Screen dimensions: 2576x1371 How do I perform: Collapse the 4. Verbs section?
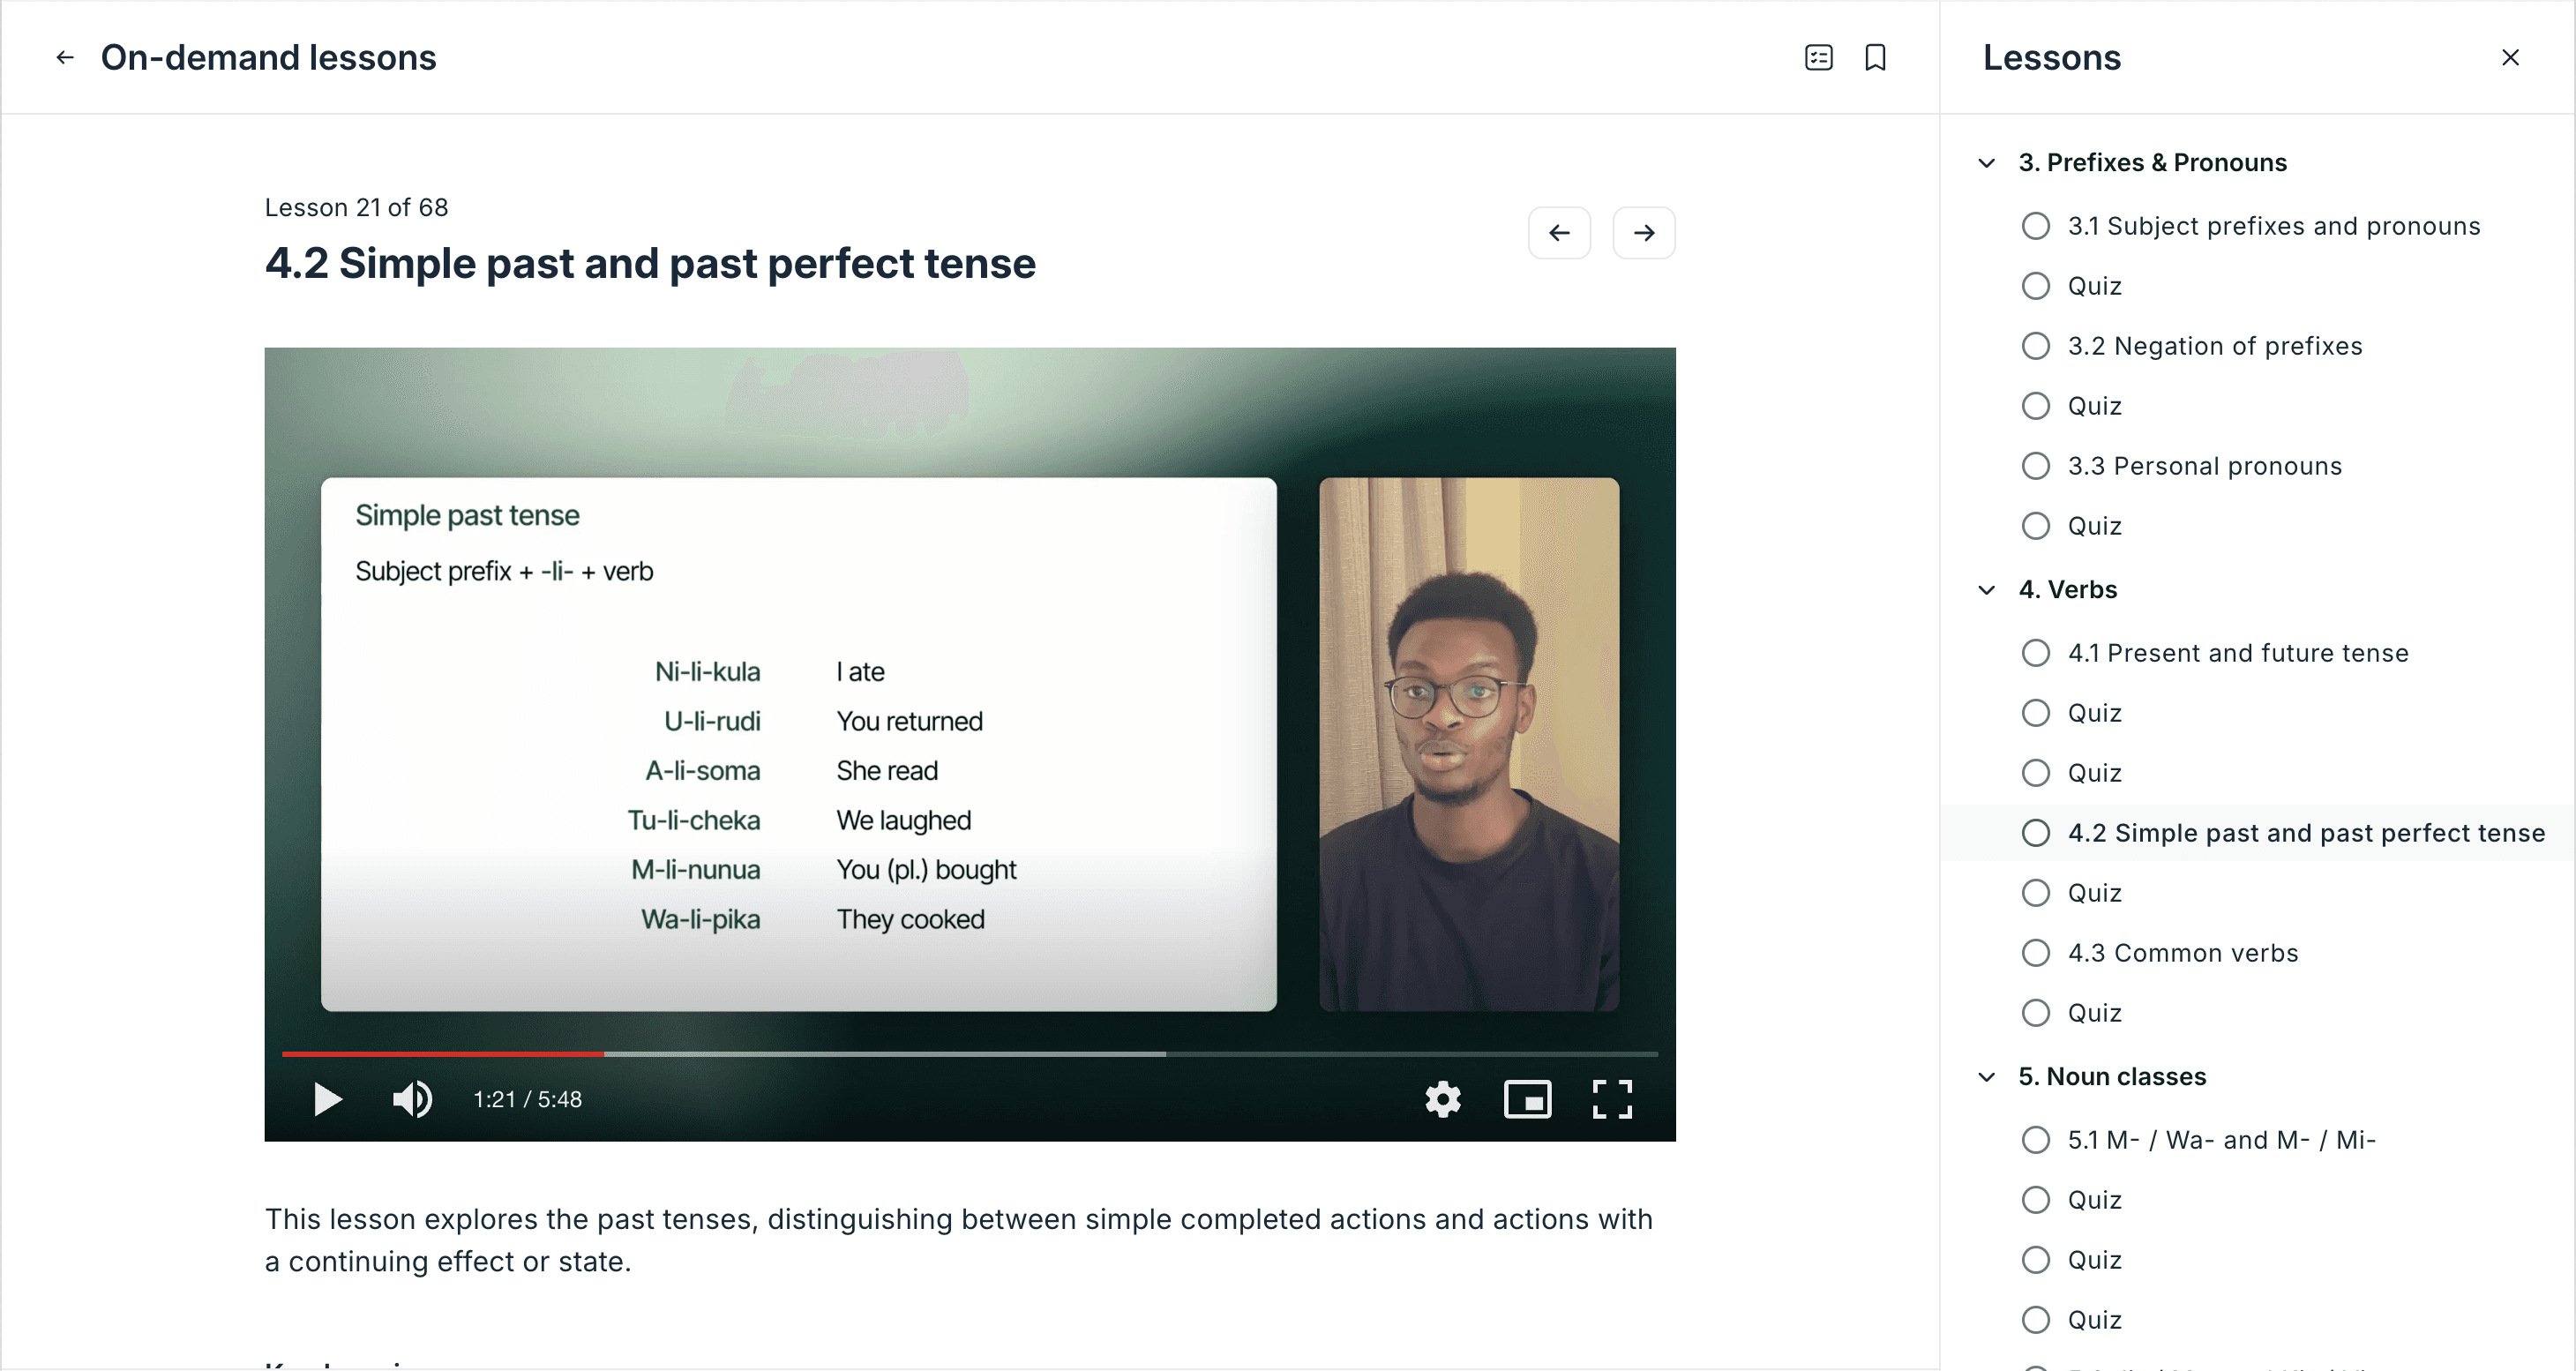(x=1987, y=590)
